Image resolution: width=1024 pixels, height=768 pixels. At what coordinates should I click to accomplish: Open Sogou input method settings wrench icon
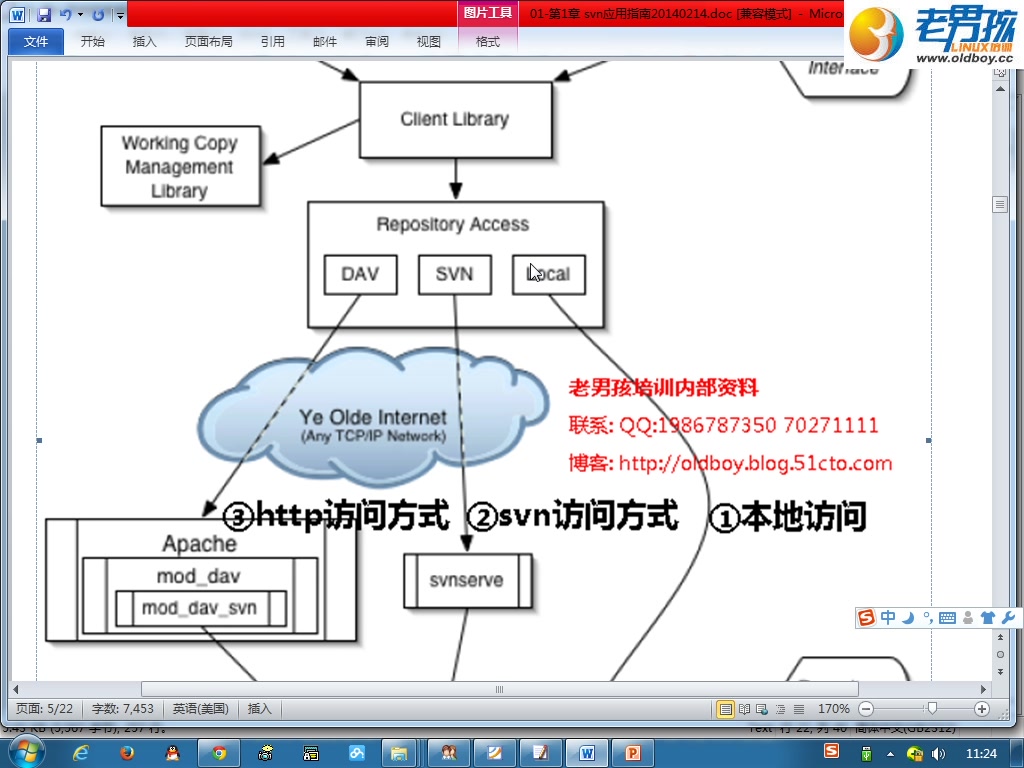coord(1009,617)
